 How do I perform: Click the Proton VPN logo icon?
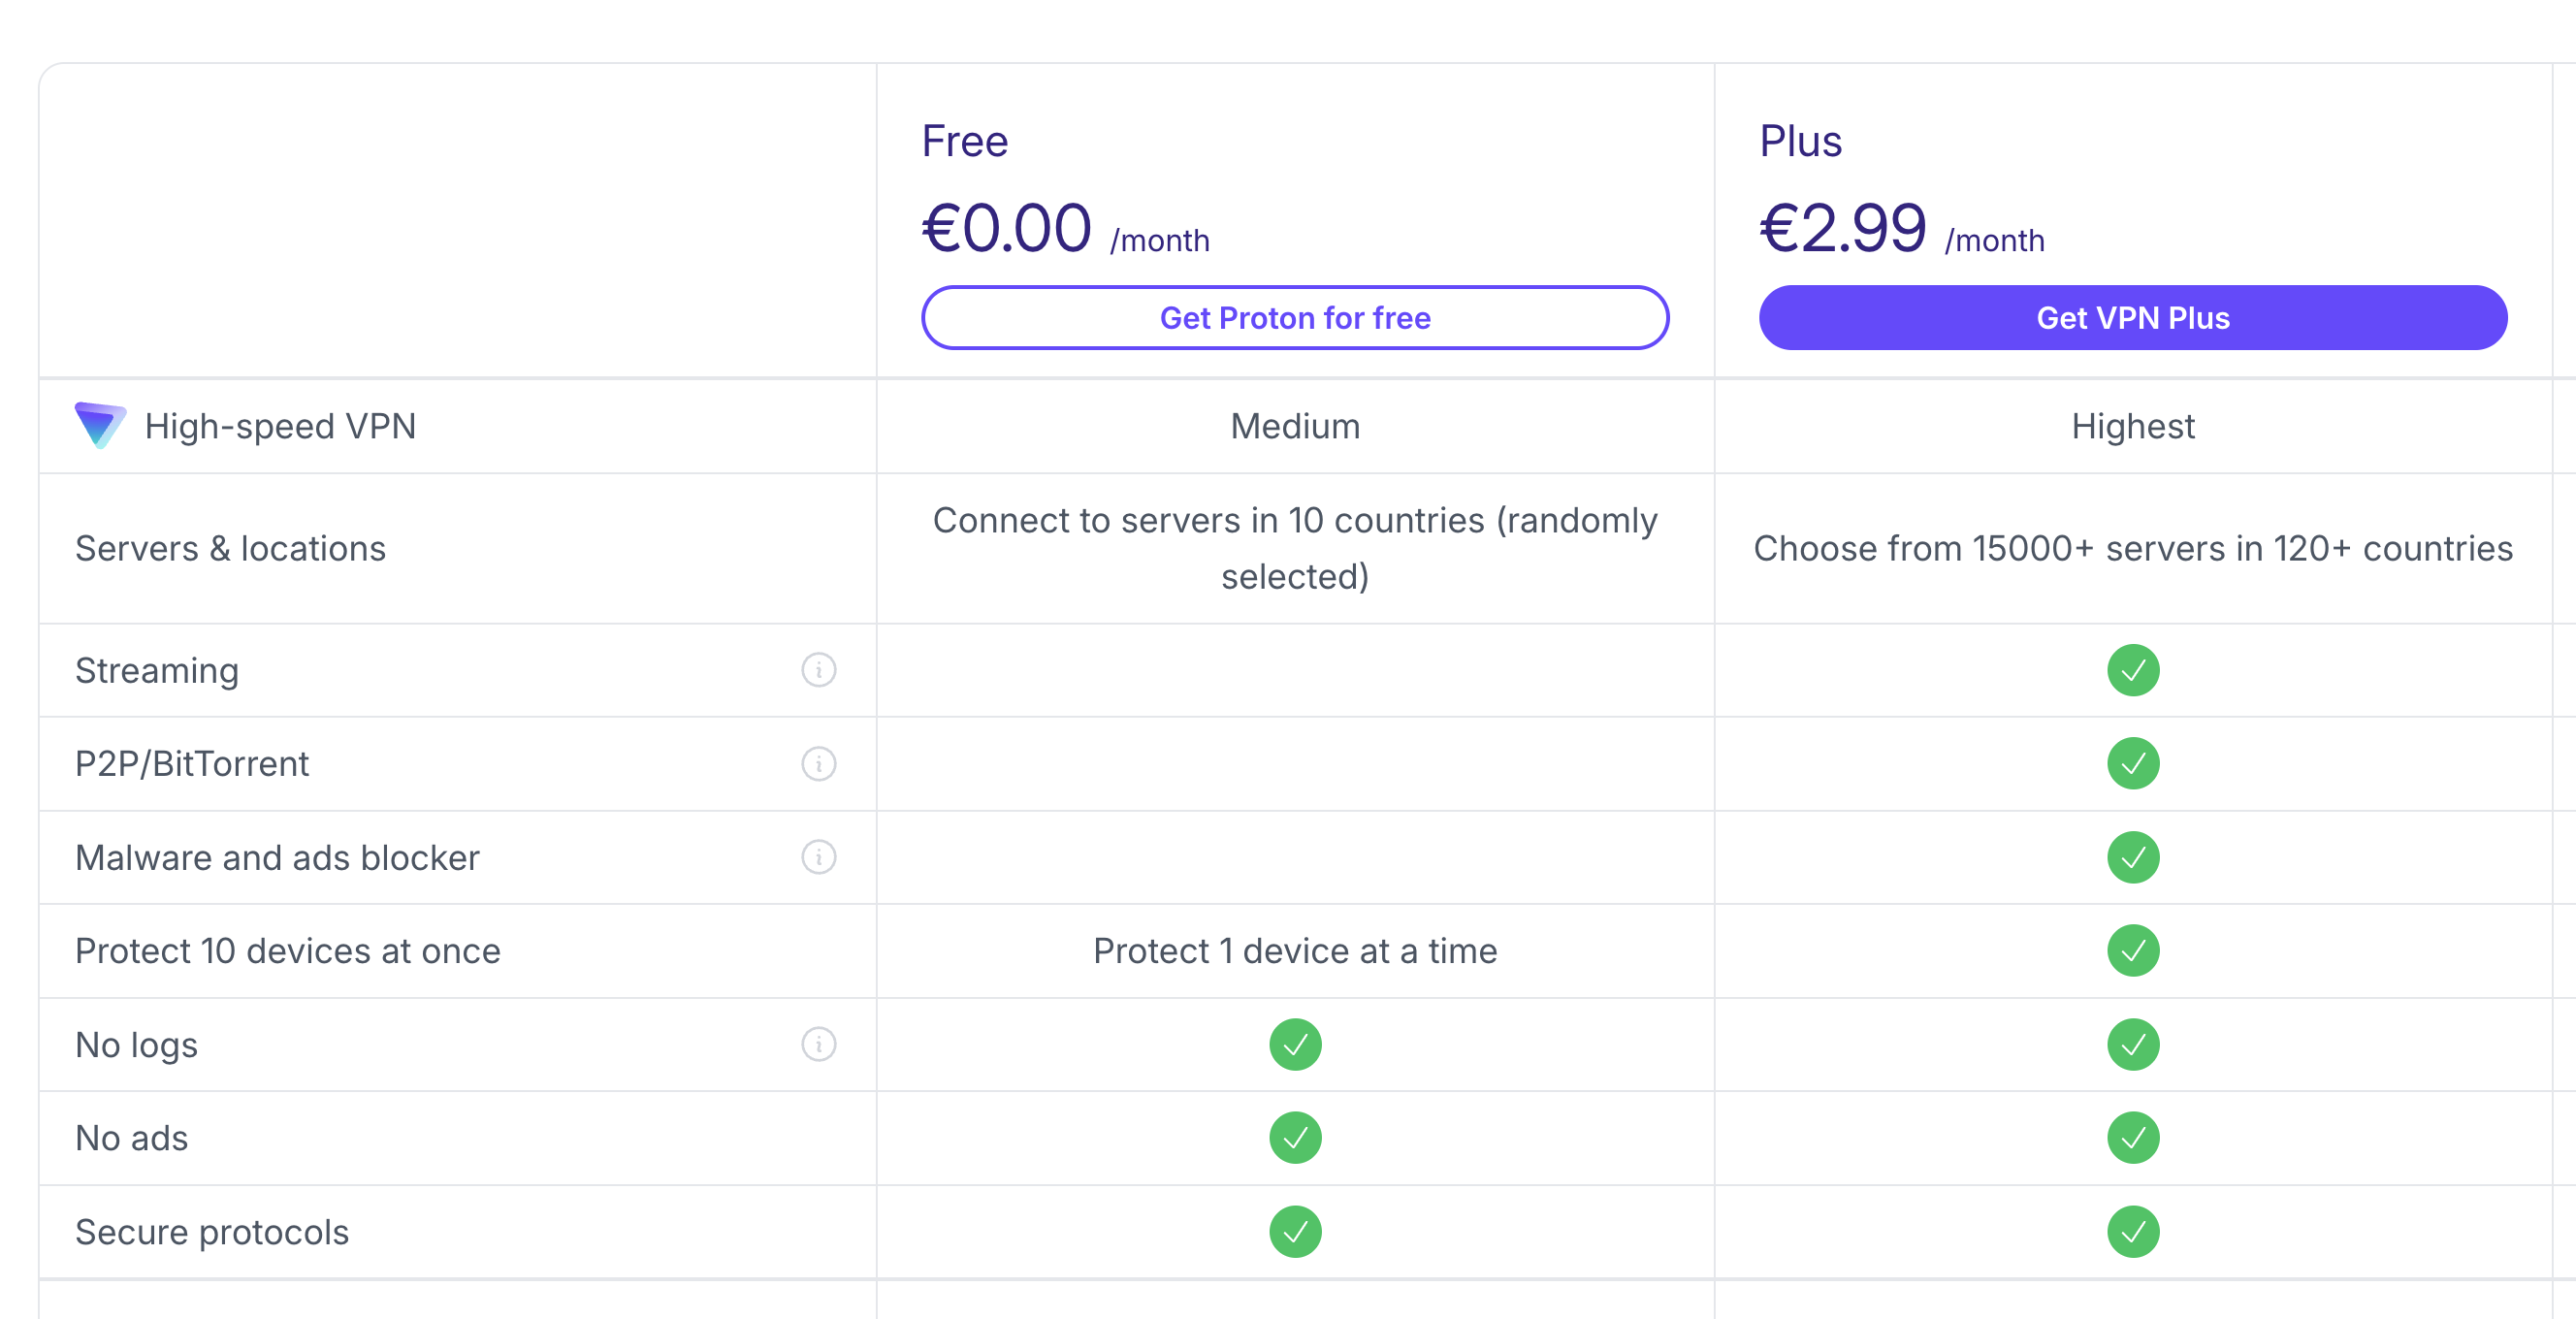click(100, 425)
